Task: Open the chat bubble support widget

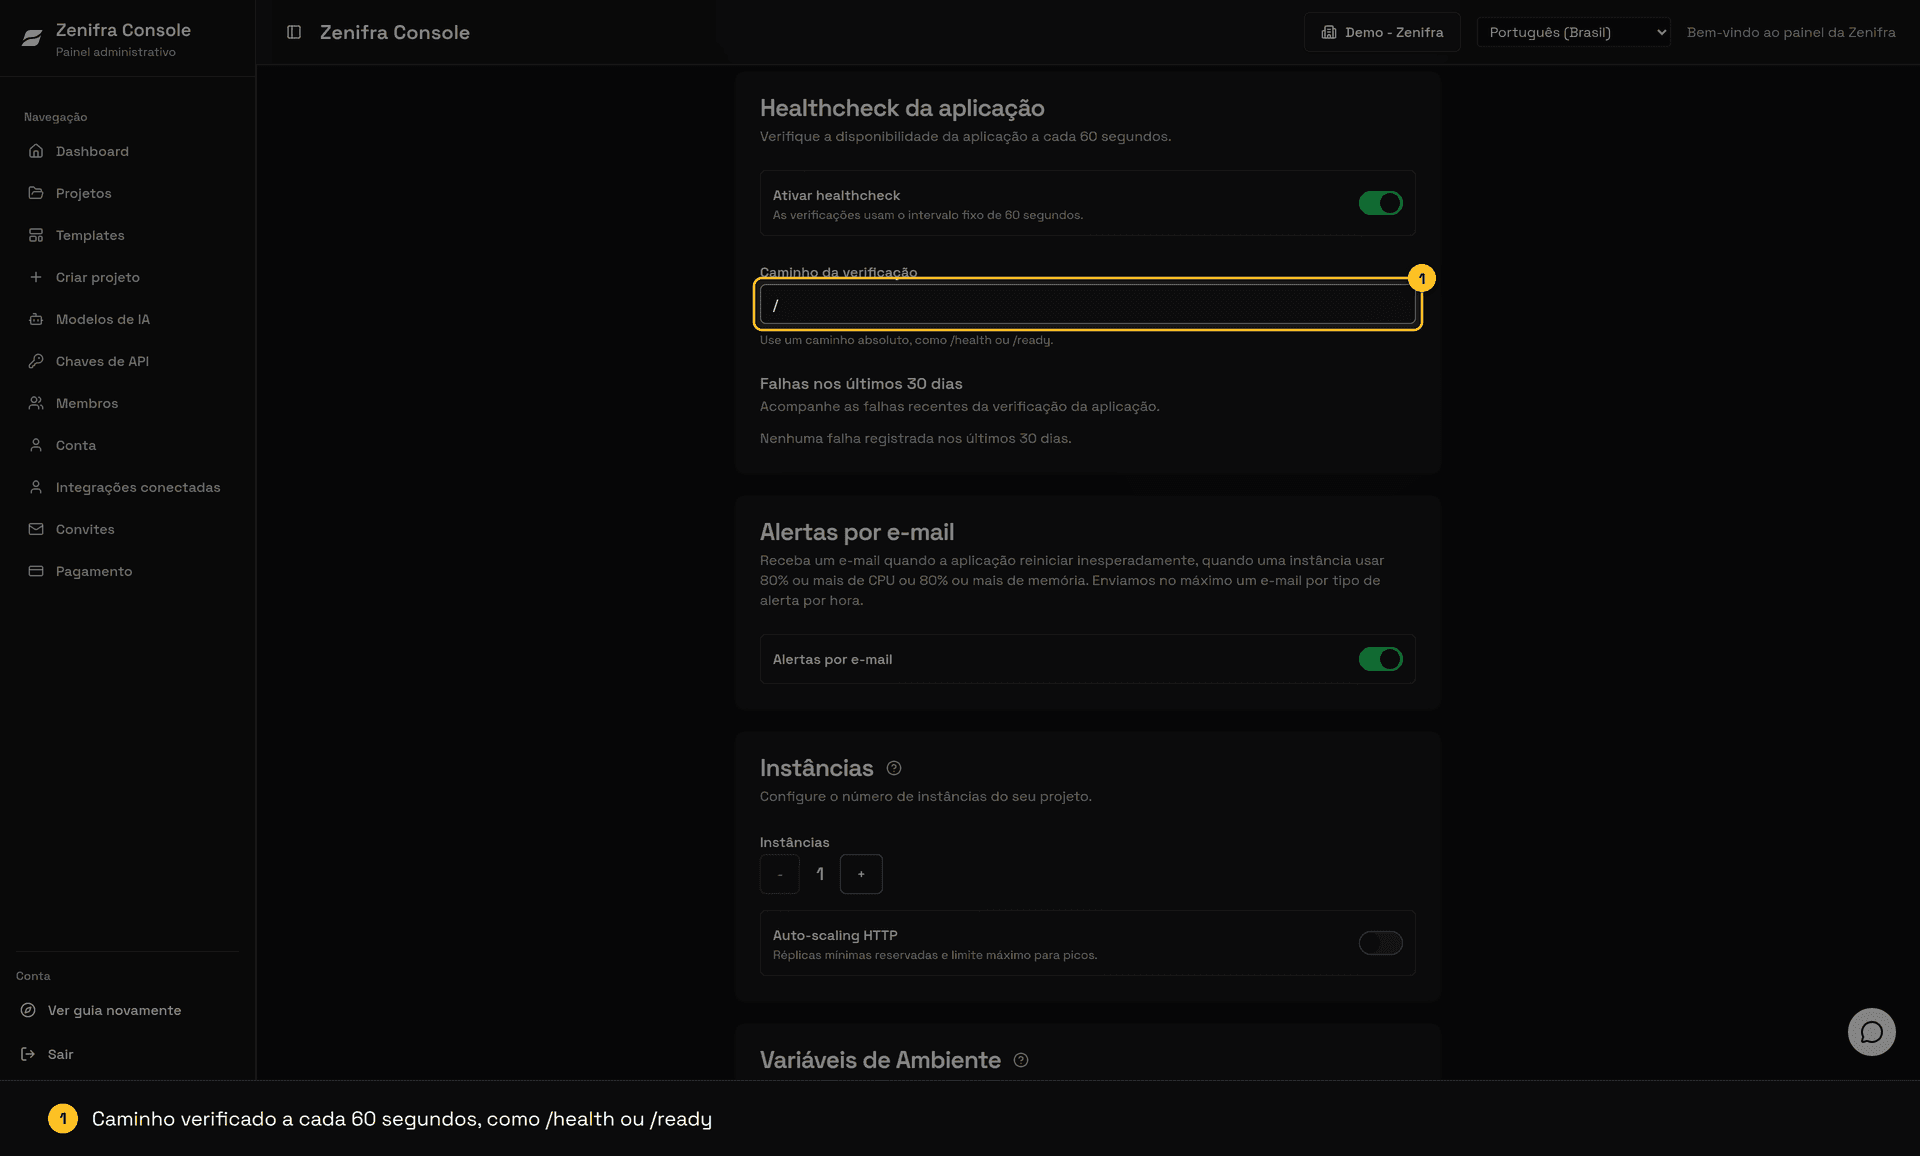Action: pos(1871,1032)
